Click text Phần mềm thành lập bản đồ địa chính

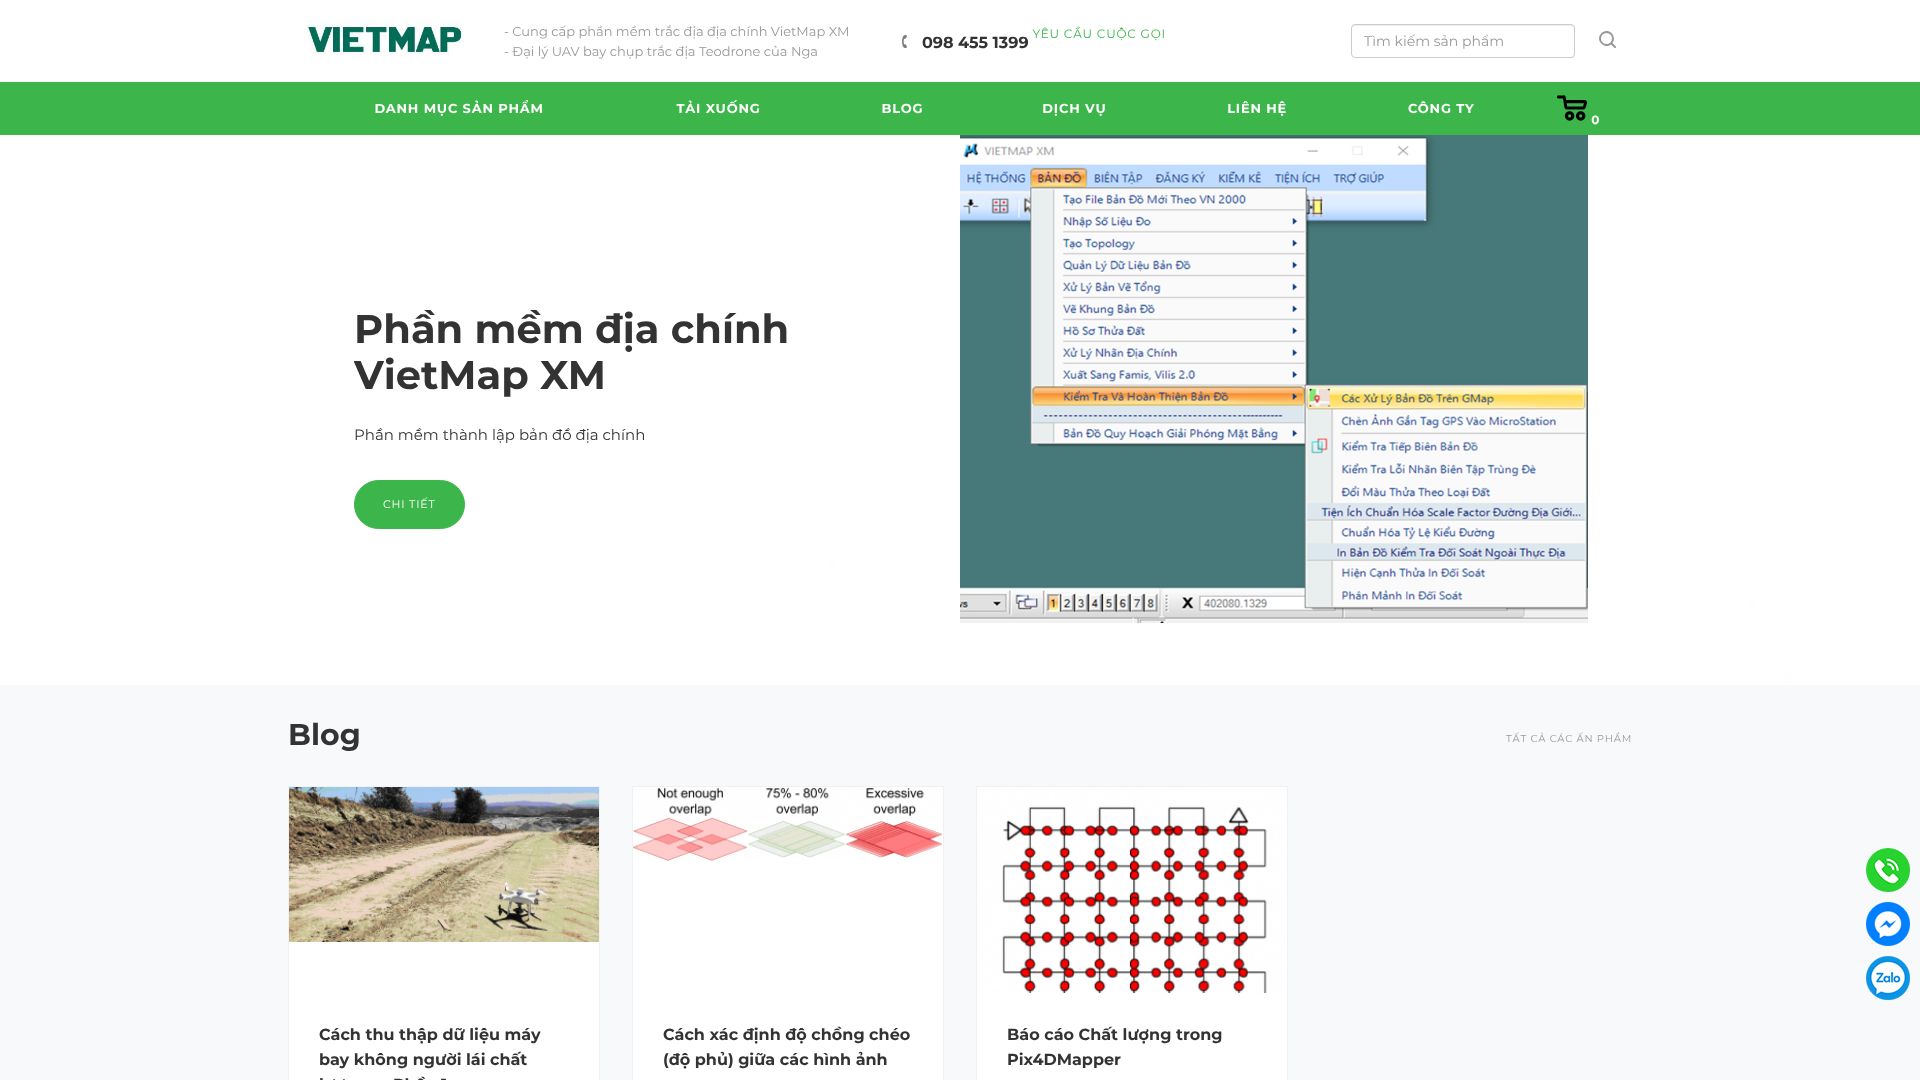pos(500,435)
